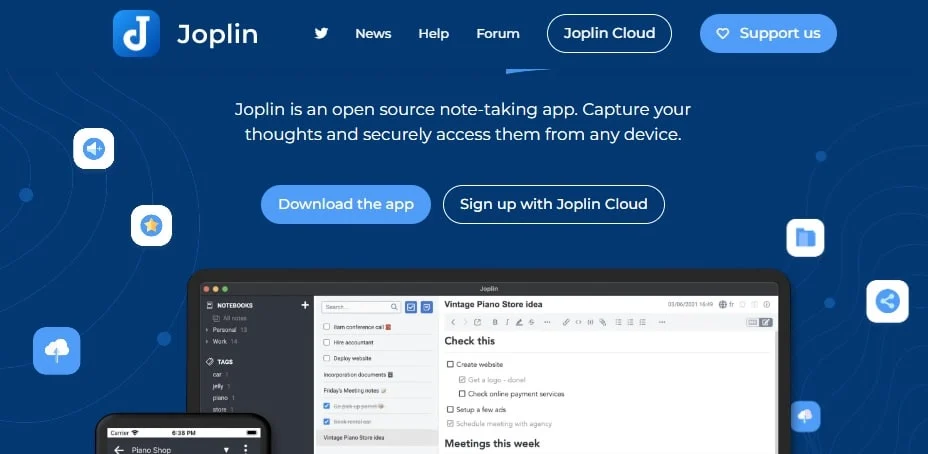Click the Joplin Cloud nav button

pyautogui.click(x=609, y=33)
